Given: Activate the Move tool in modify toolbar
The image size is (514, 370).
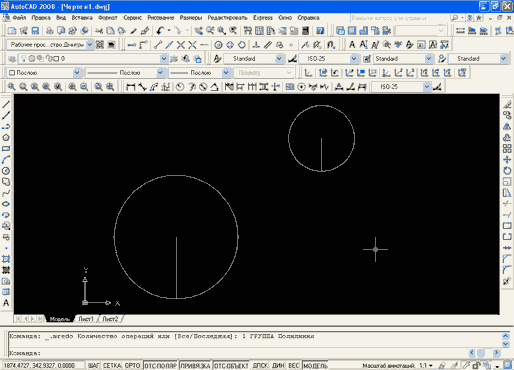Looking at the screenshot, I should click(507, 159).
